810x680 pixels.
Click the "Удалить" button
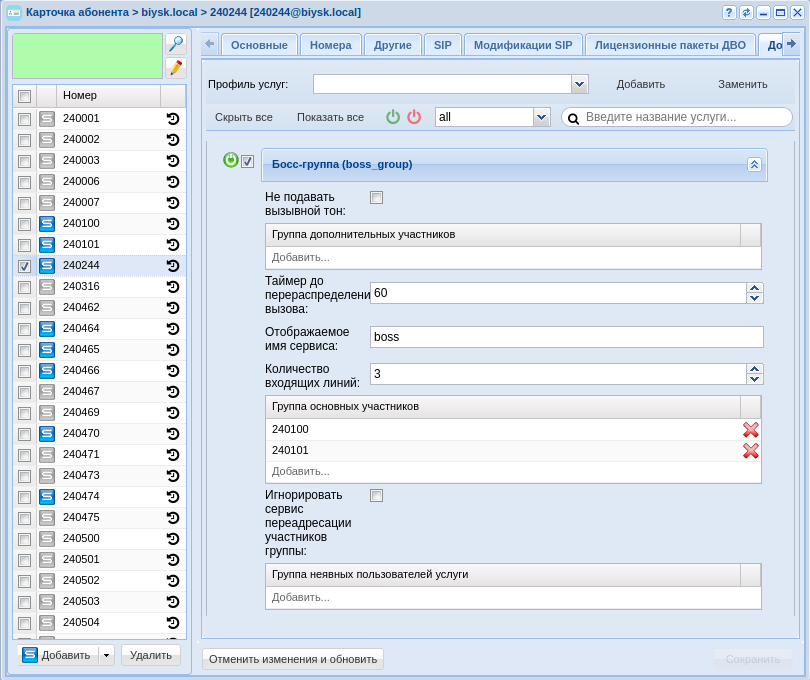[151, 655]
